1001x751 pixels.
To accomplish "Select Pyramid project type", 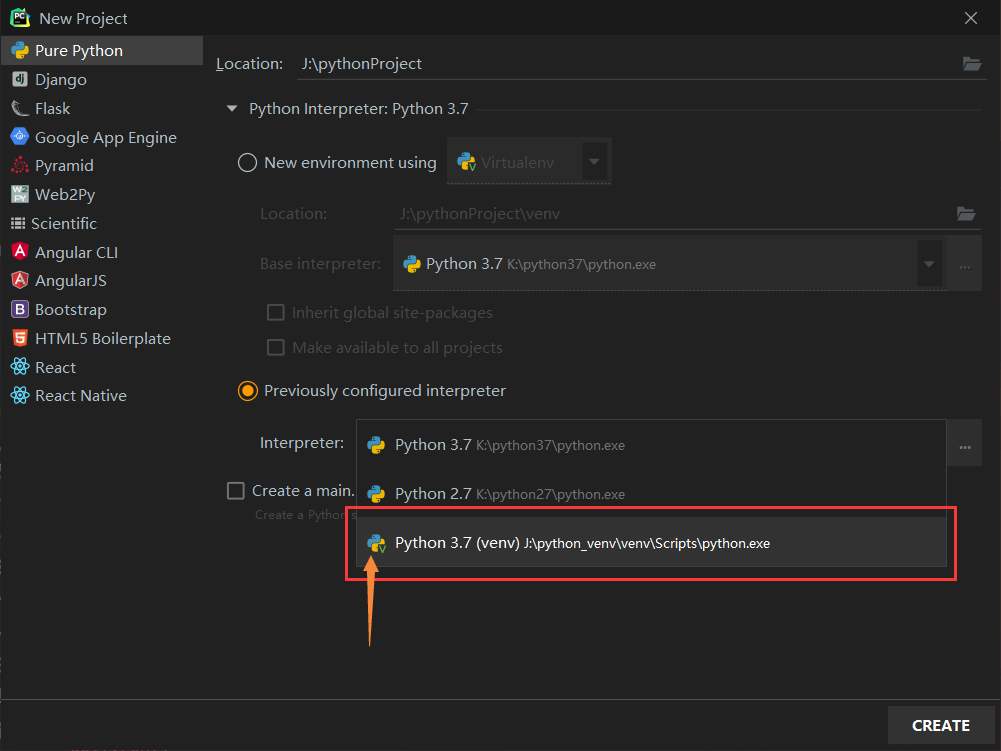I will pos(102,165).
